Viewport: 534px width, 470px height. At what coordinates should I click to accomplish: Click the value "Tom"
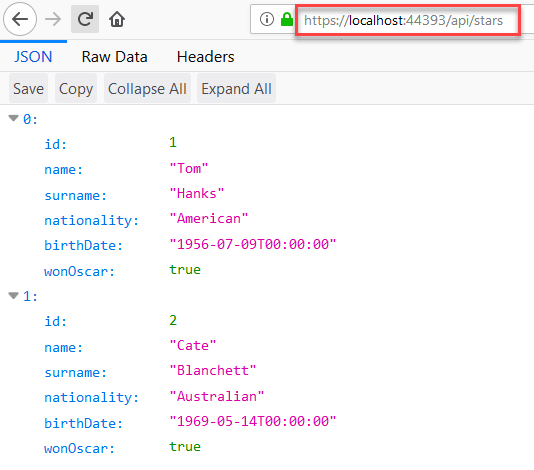[x=189, y=168]
